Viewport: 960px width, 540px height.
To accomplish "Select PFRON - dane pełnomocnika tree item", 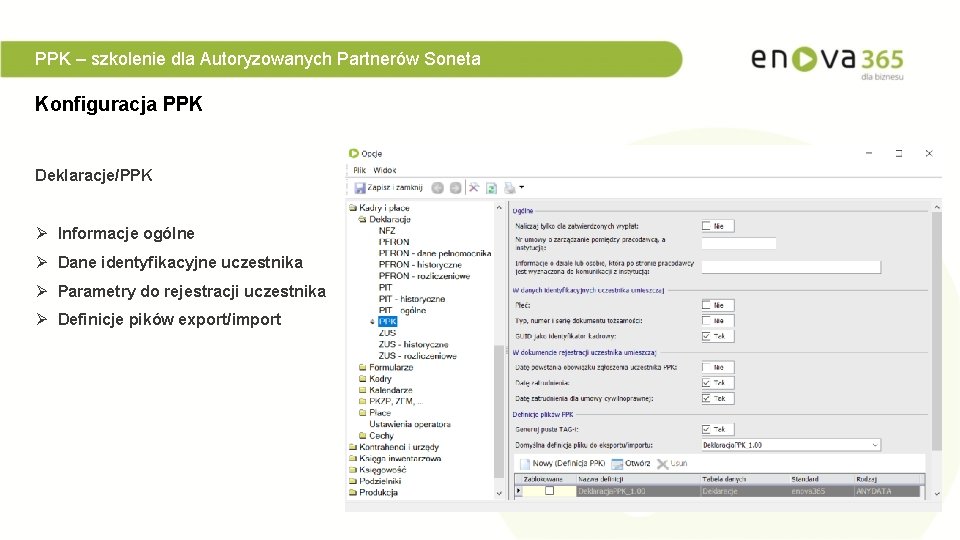I will pyautogui.click(x=435, y=253).
